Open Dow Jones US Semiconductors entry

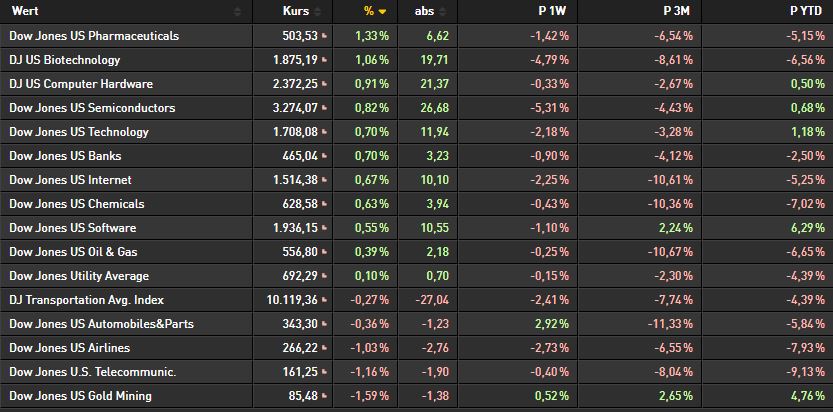tap(92, 108)
